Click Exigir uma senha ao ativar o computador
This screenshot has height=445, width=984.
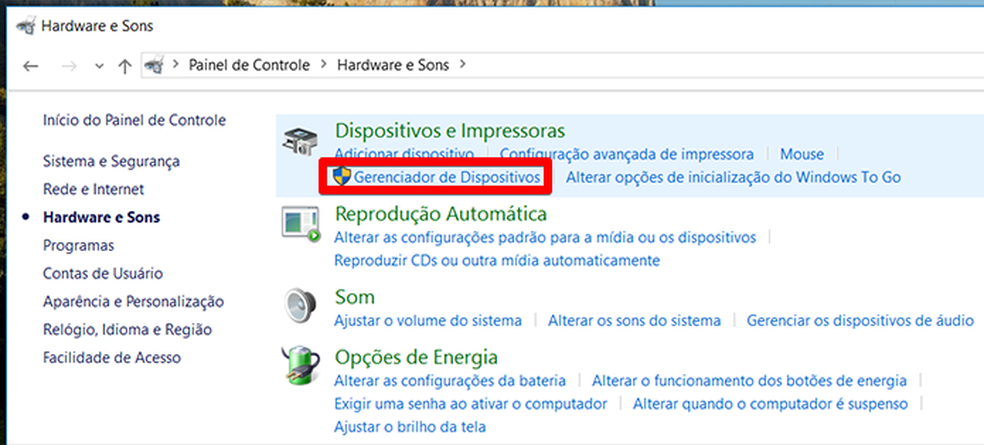point(471,404)
